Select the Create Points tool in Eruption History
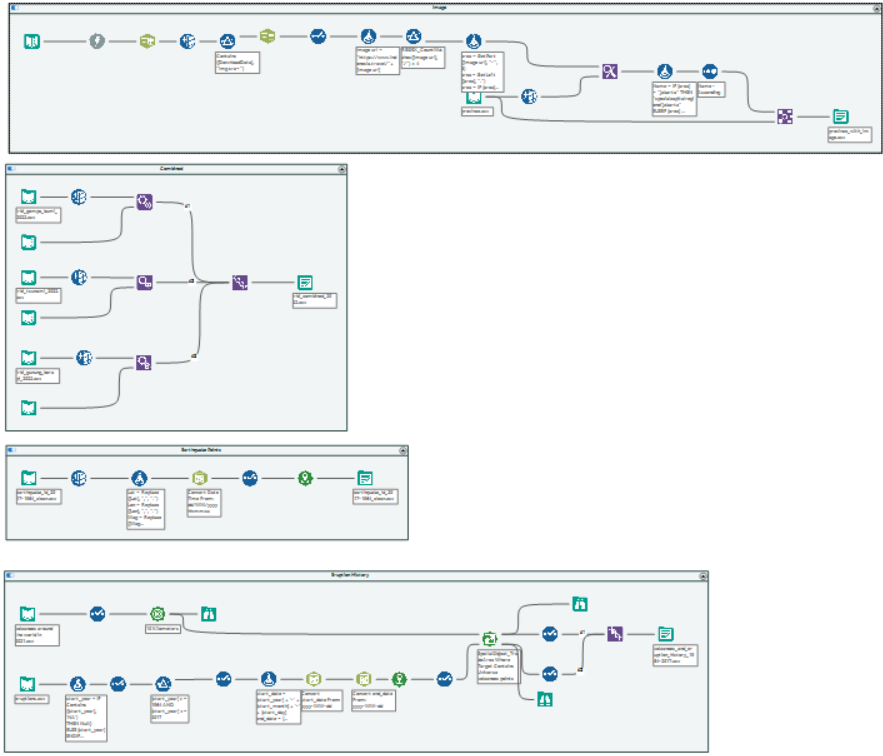Screen dimensions: 883x756 click(x=399, y=679)
